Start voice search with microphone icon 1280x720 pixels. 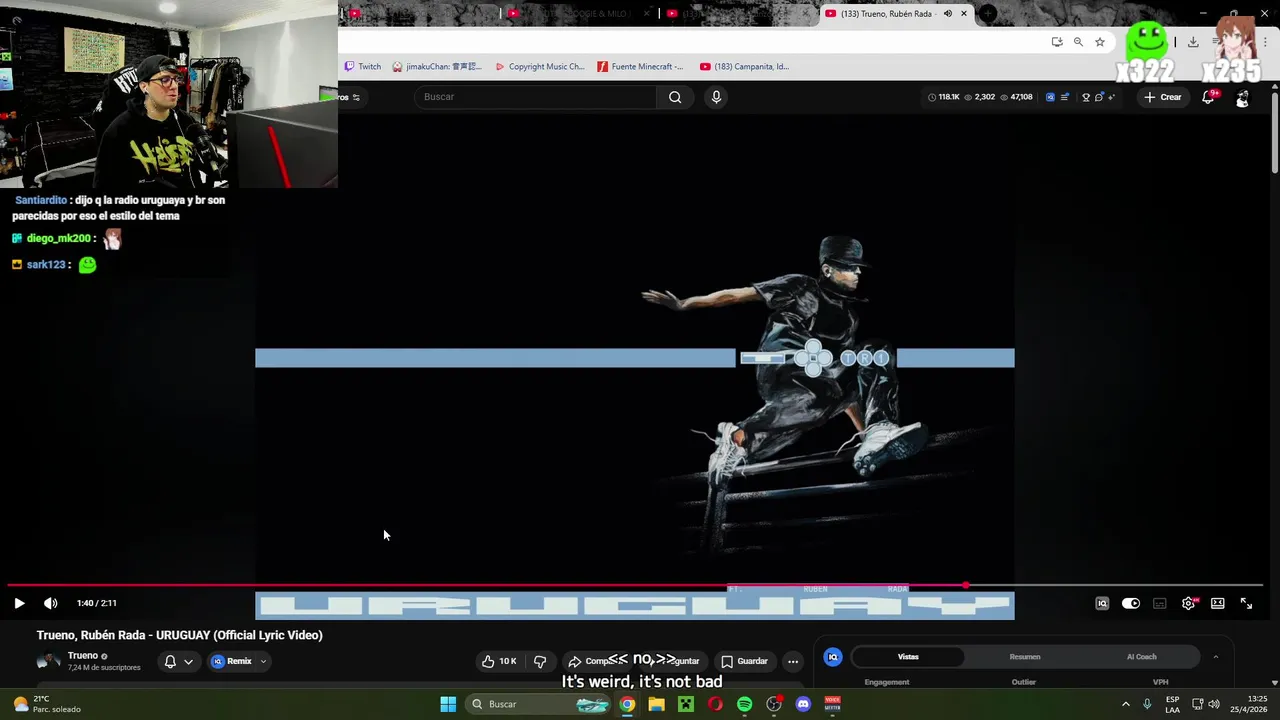coord(716,97)
